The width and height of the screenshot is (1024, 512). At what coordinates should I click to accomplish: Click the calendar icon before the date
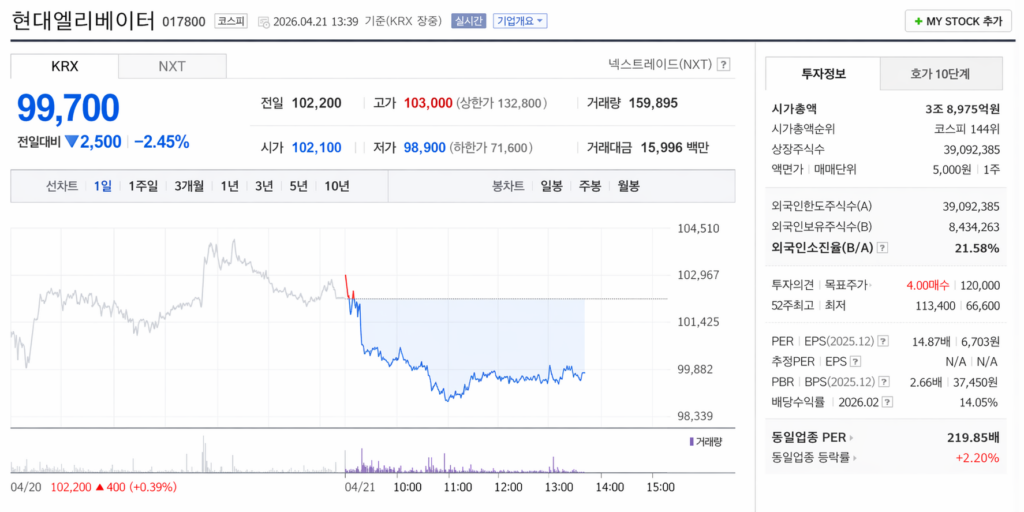[263, 22]
